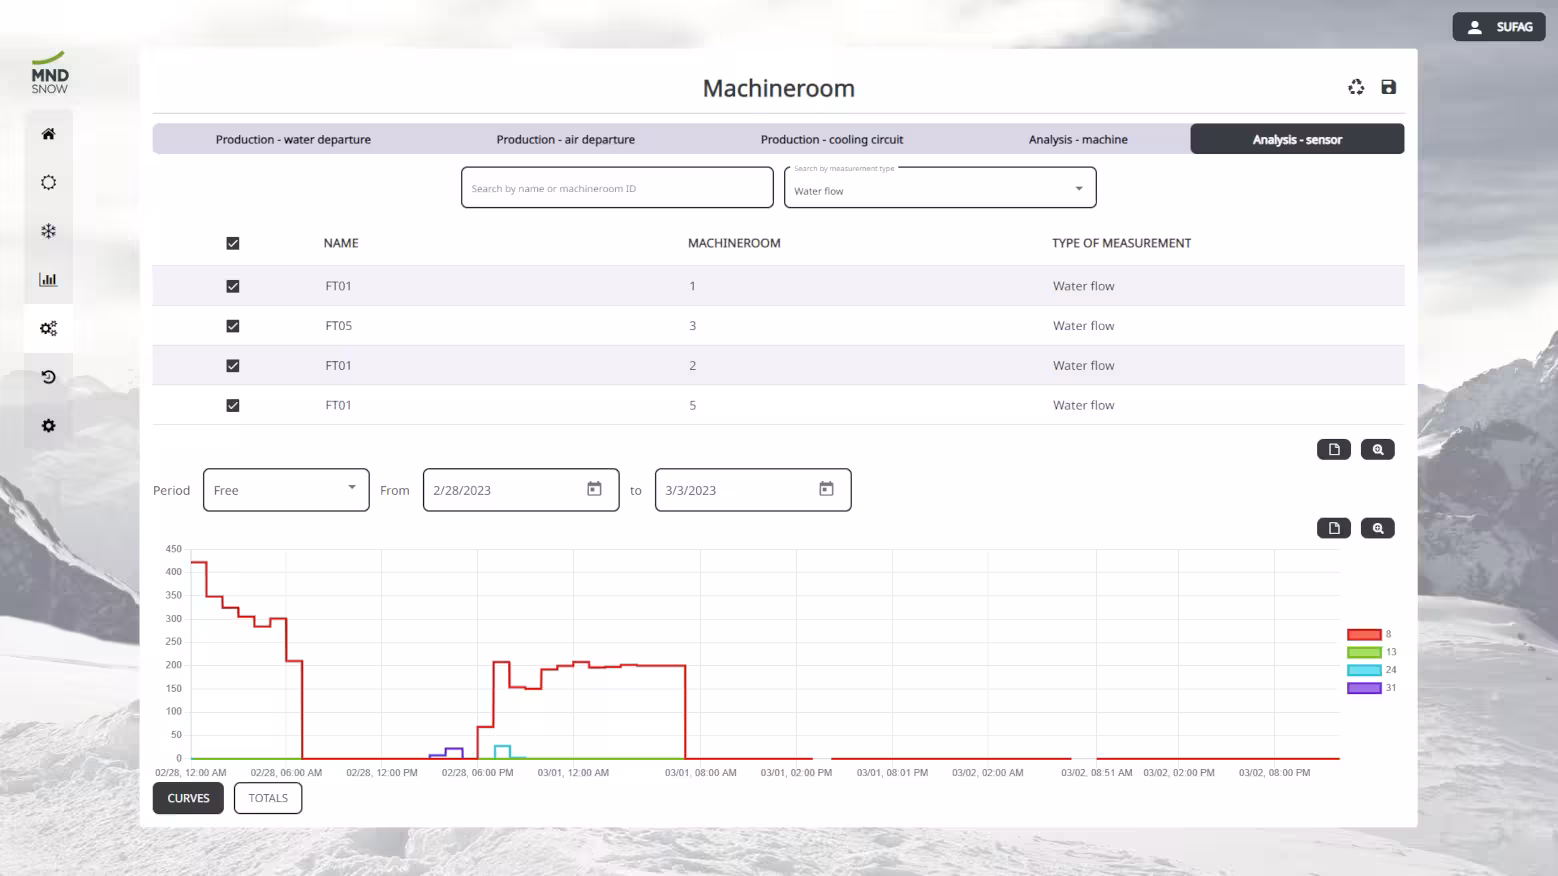Click the export file button below sensor table

(x=1333, y=450)
